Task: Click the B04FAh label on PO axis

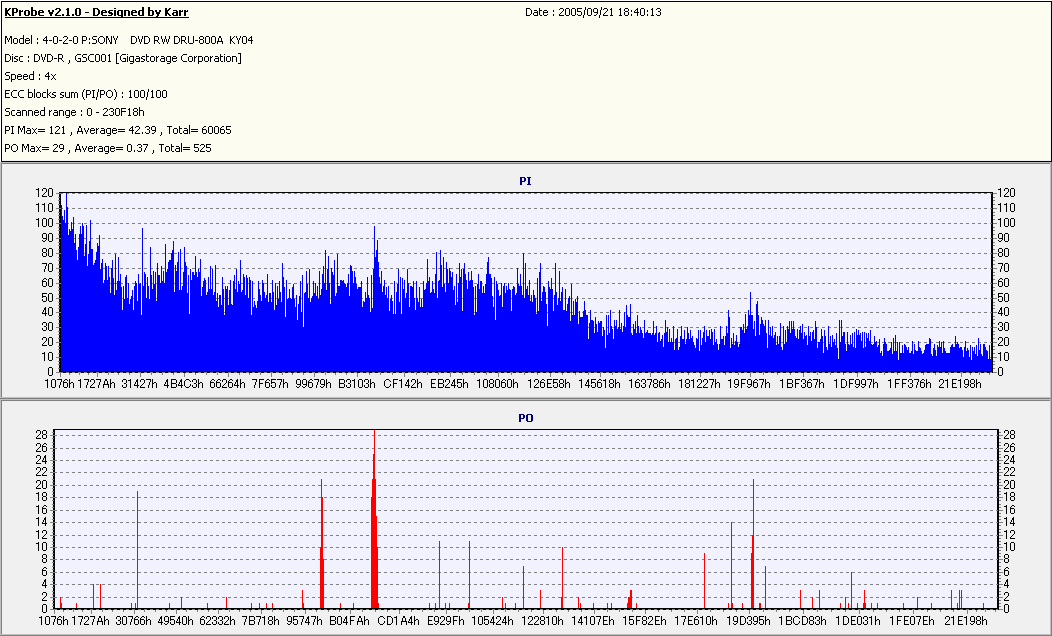Action: pos(349,621)
